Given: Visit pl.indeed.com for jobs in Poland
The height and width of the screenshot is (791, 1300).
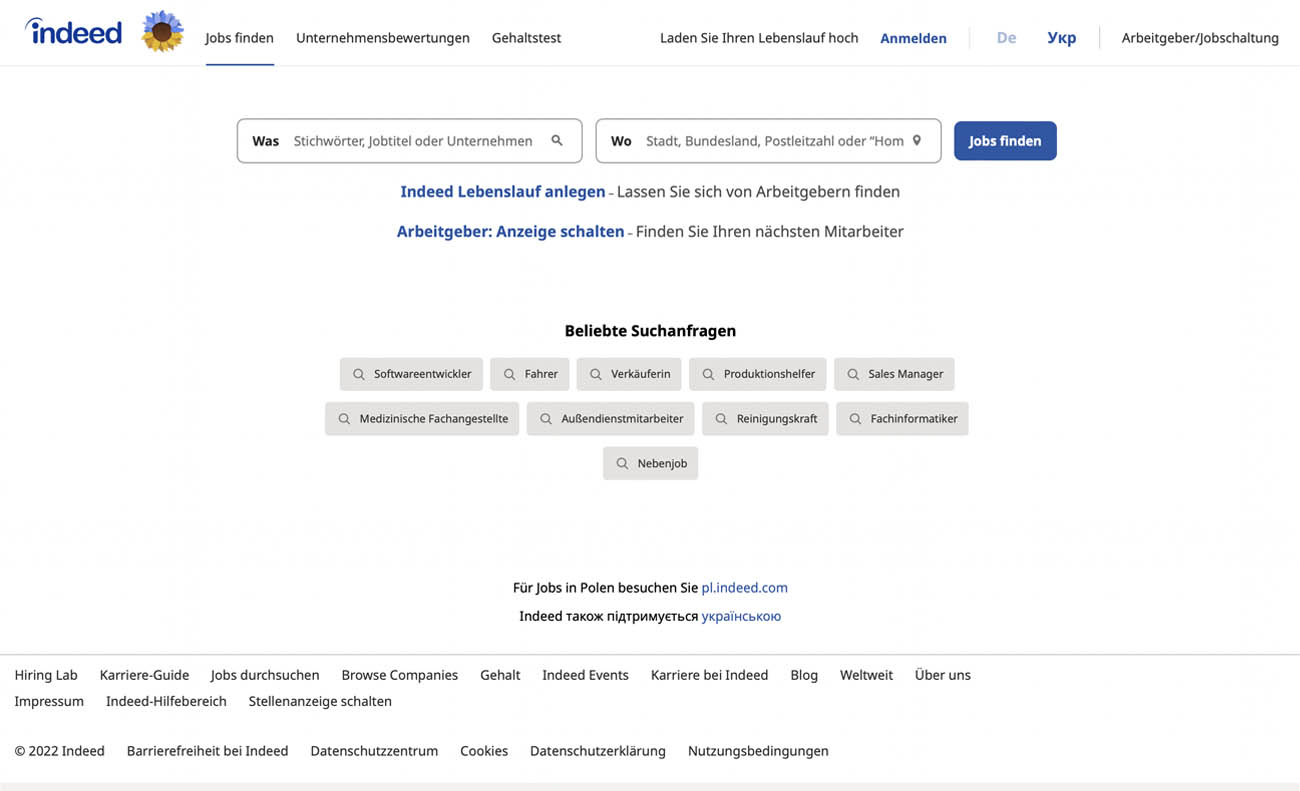Looking at the screenshot, I should click(744, 587).
